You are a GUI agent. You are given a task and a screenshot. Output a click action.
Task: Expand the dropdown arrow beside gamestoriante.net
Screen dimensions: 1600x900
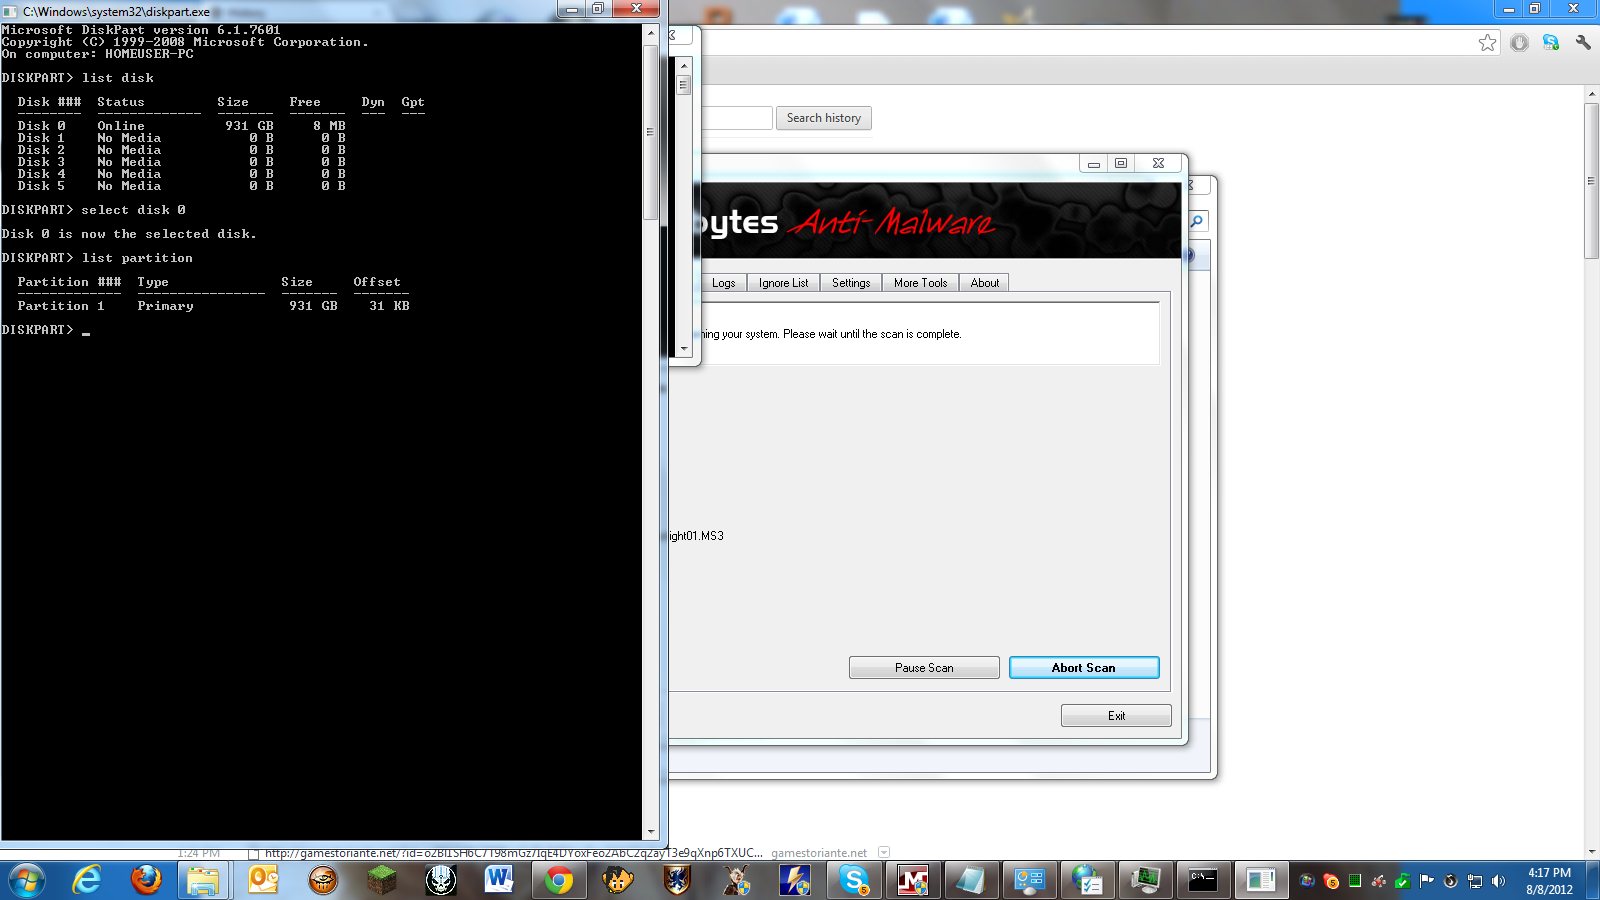coord(883,853)
